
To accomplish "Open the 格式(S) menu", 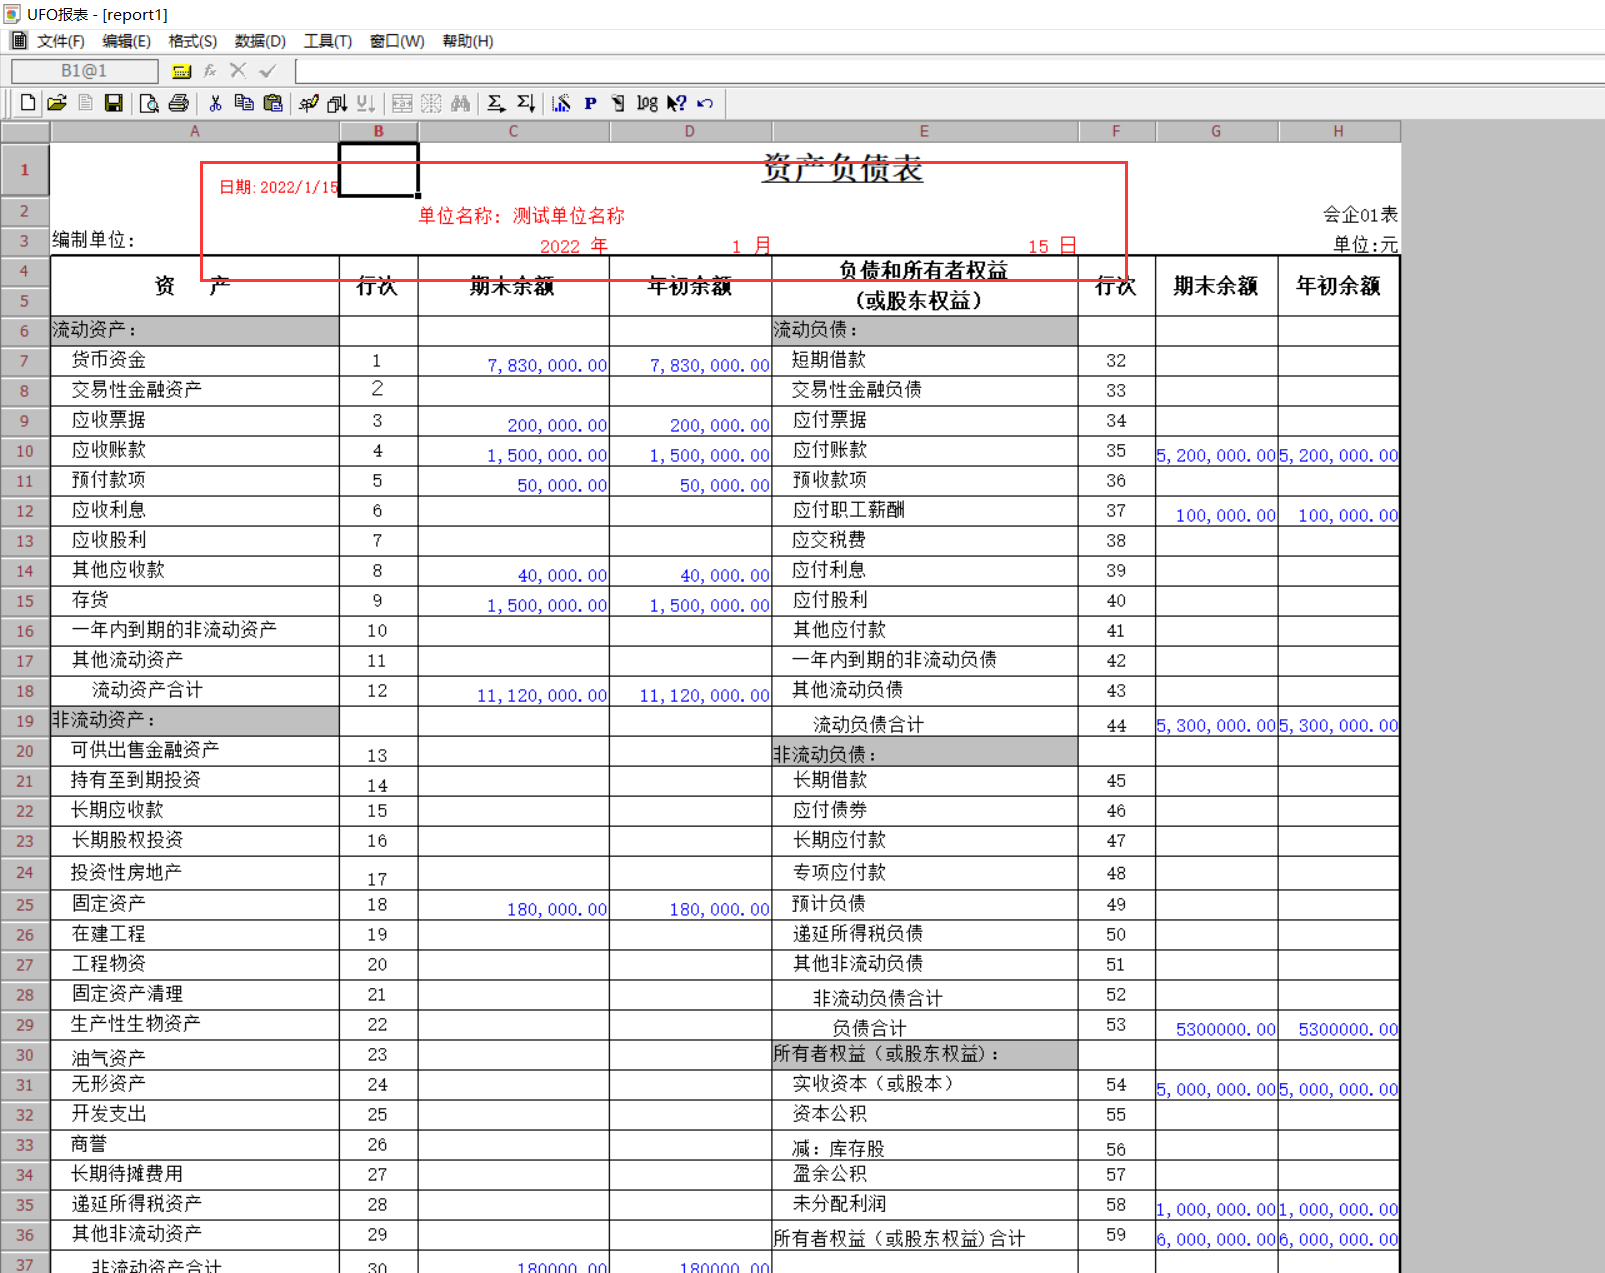I will [x=192, y=41].
